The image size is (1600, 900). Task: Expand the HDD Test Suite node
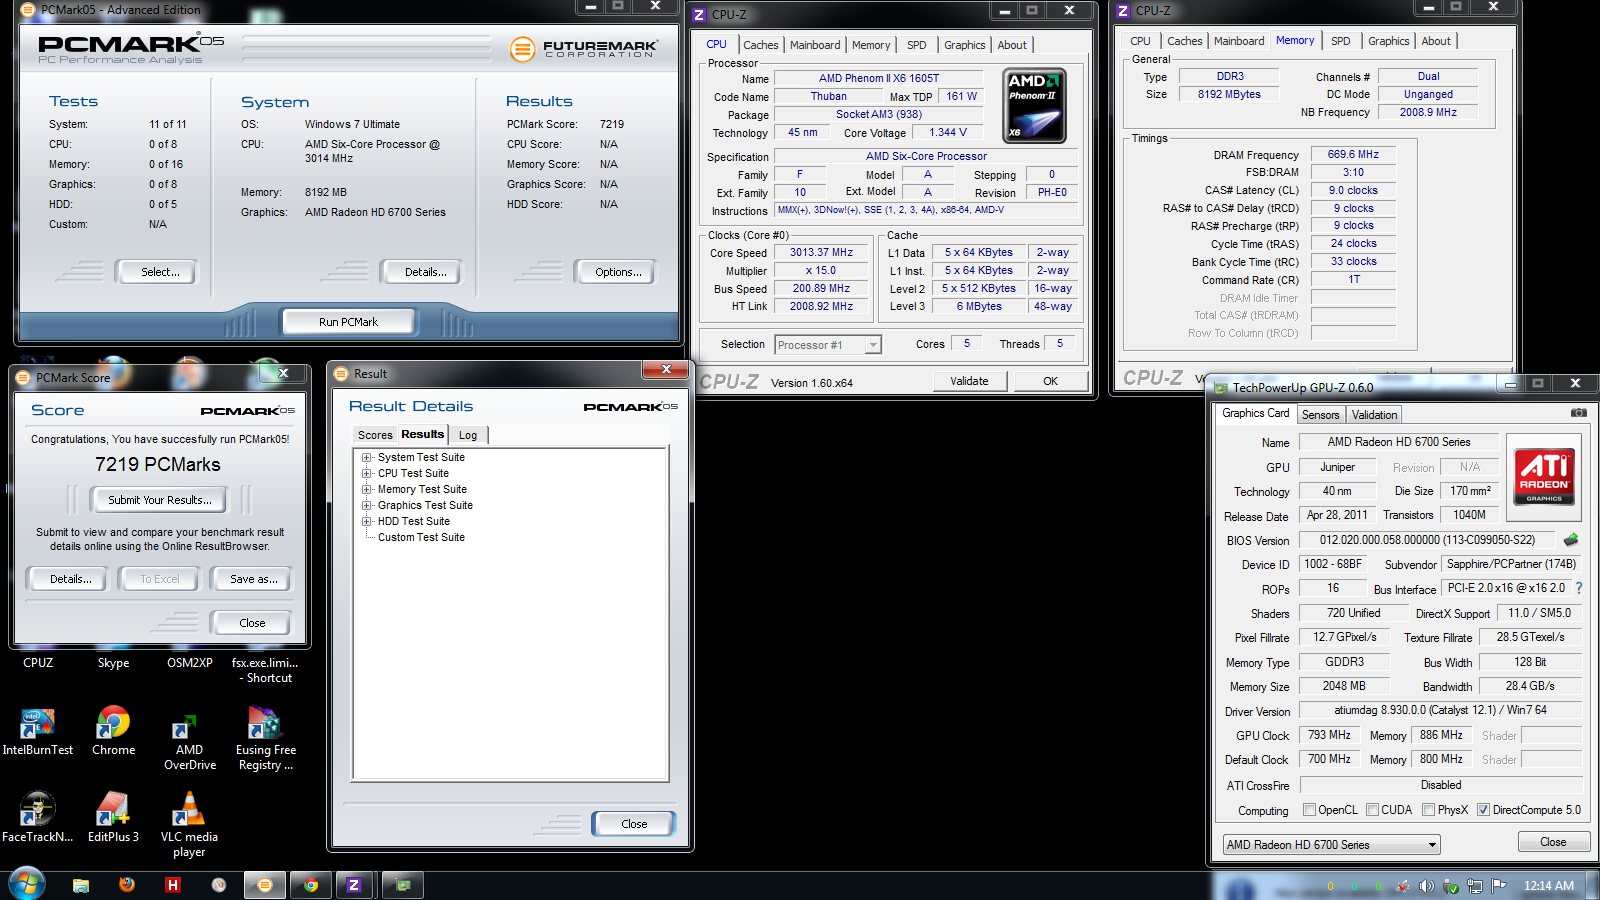coord(367,522)
